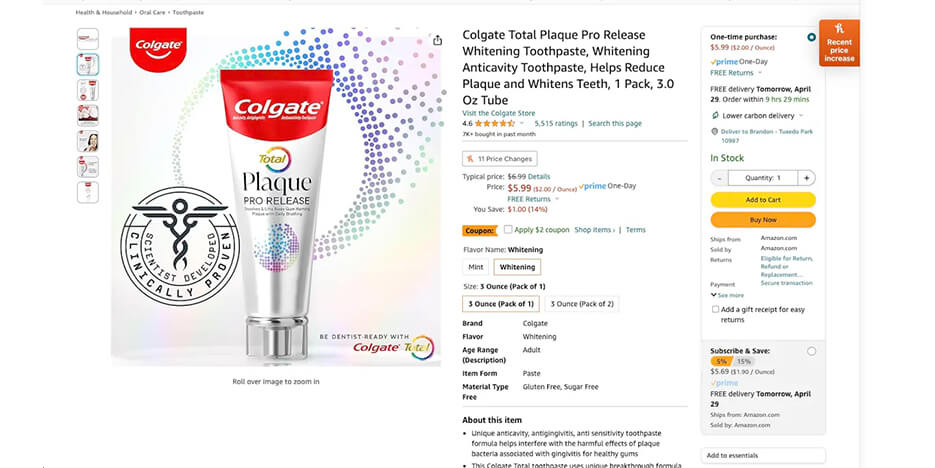This screenshot has height=468, width=935.
Task: Open the Honey 11 Price Changes badge
Action: click(500, 159)
